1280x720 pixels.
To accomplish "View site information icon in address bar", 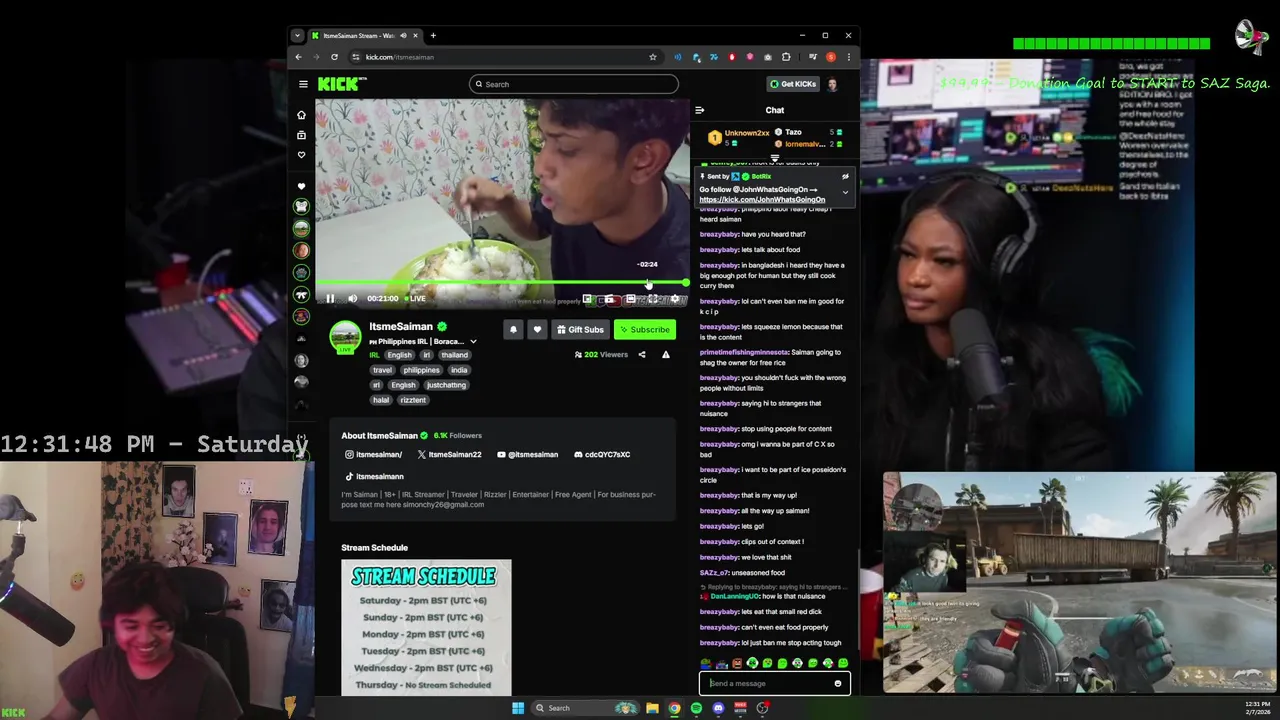I will [356, 57].
